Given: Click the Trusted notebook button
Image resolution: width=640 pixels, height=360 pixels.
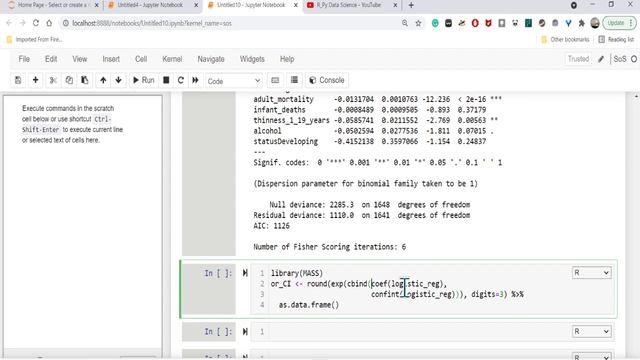Looking at the screenshot, I should pos(578,59).
